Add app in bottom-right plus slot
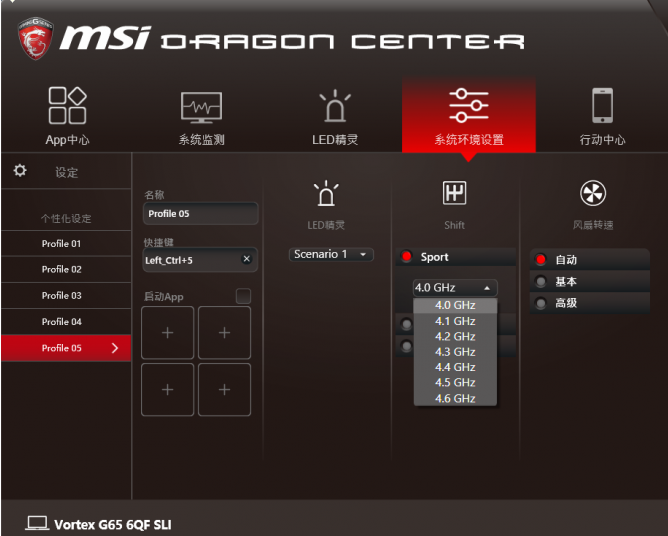Screen dimensions: 668x536 (225, 389)
